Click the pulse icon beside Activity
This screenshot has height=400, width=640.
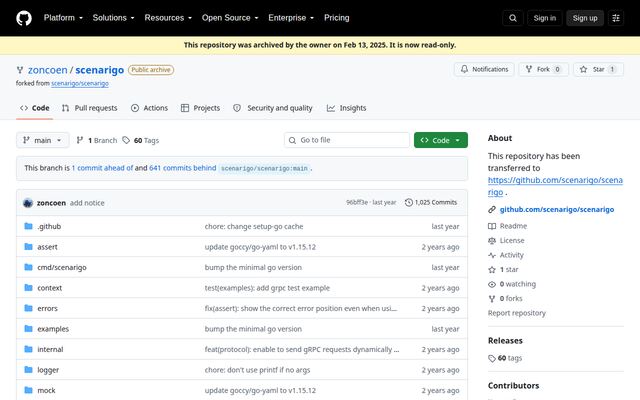[x=492, y=255]
